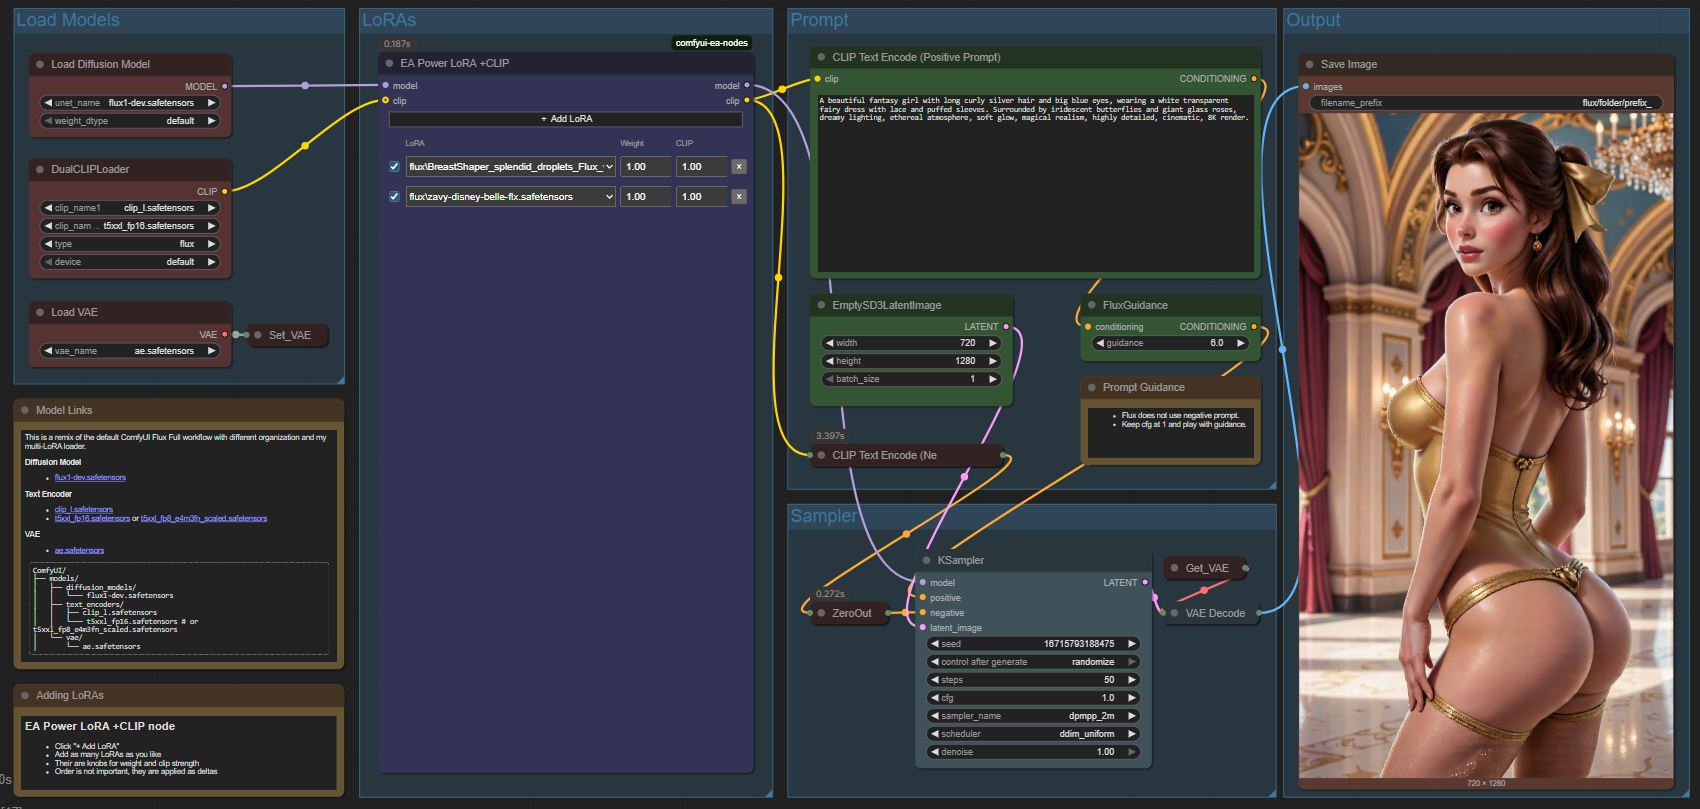Open the flux1-dev.safetensors link in Model Links
The height and width of the screenshot is (809, 1700).
pos(90,478)
